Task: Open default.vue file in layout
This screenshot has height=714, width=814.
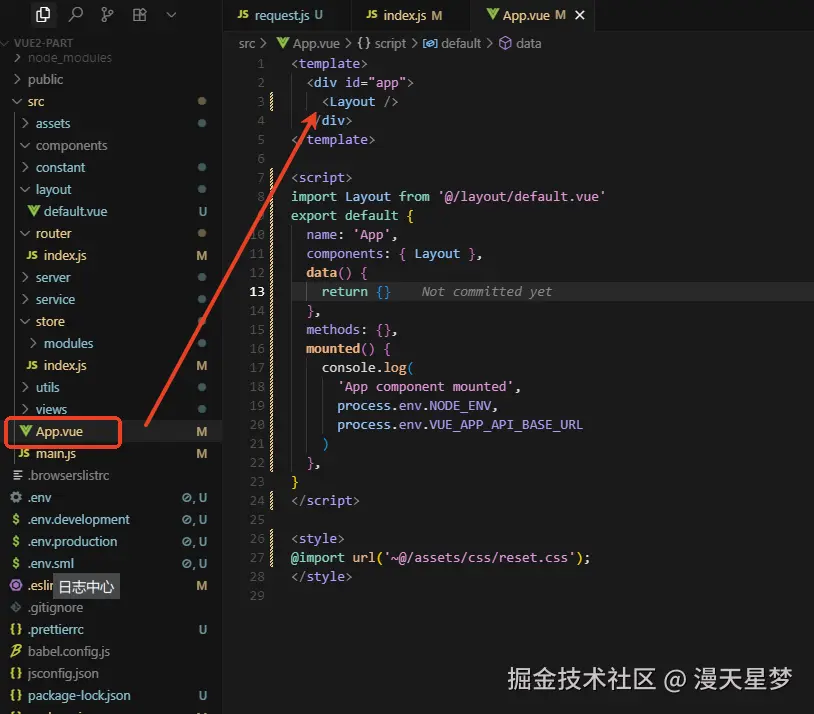Action: pos(75,211)
